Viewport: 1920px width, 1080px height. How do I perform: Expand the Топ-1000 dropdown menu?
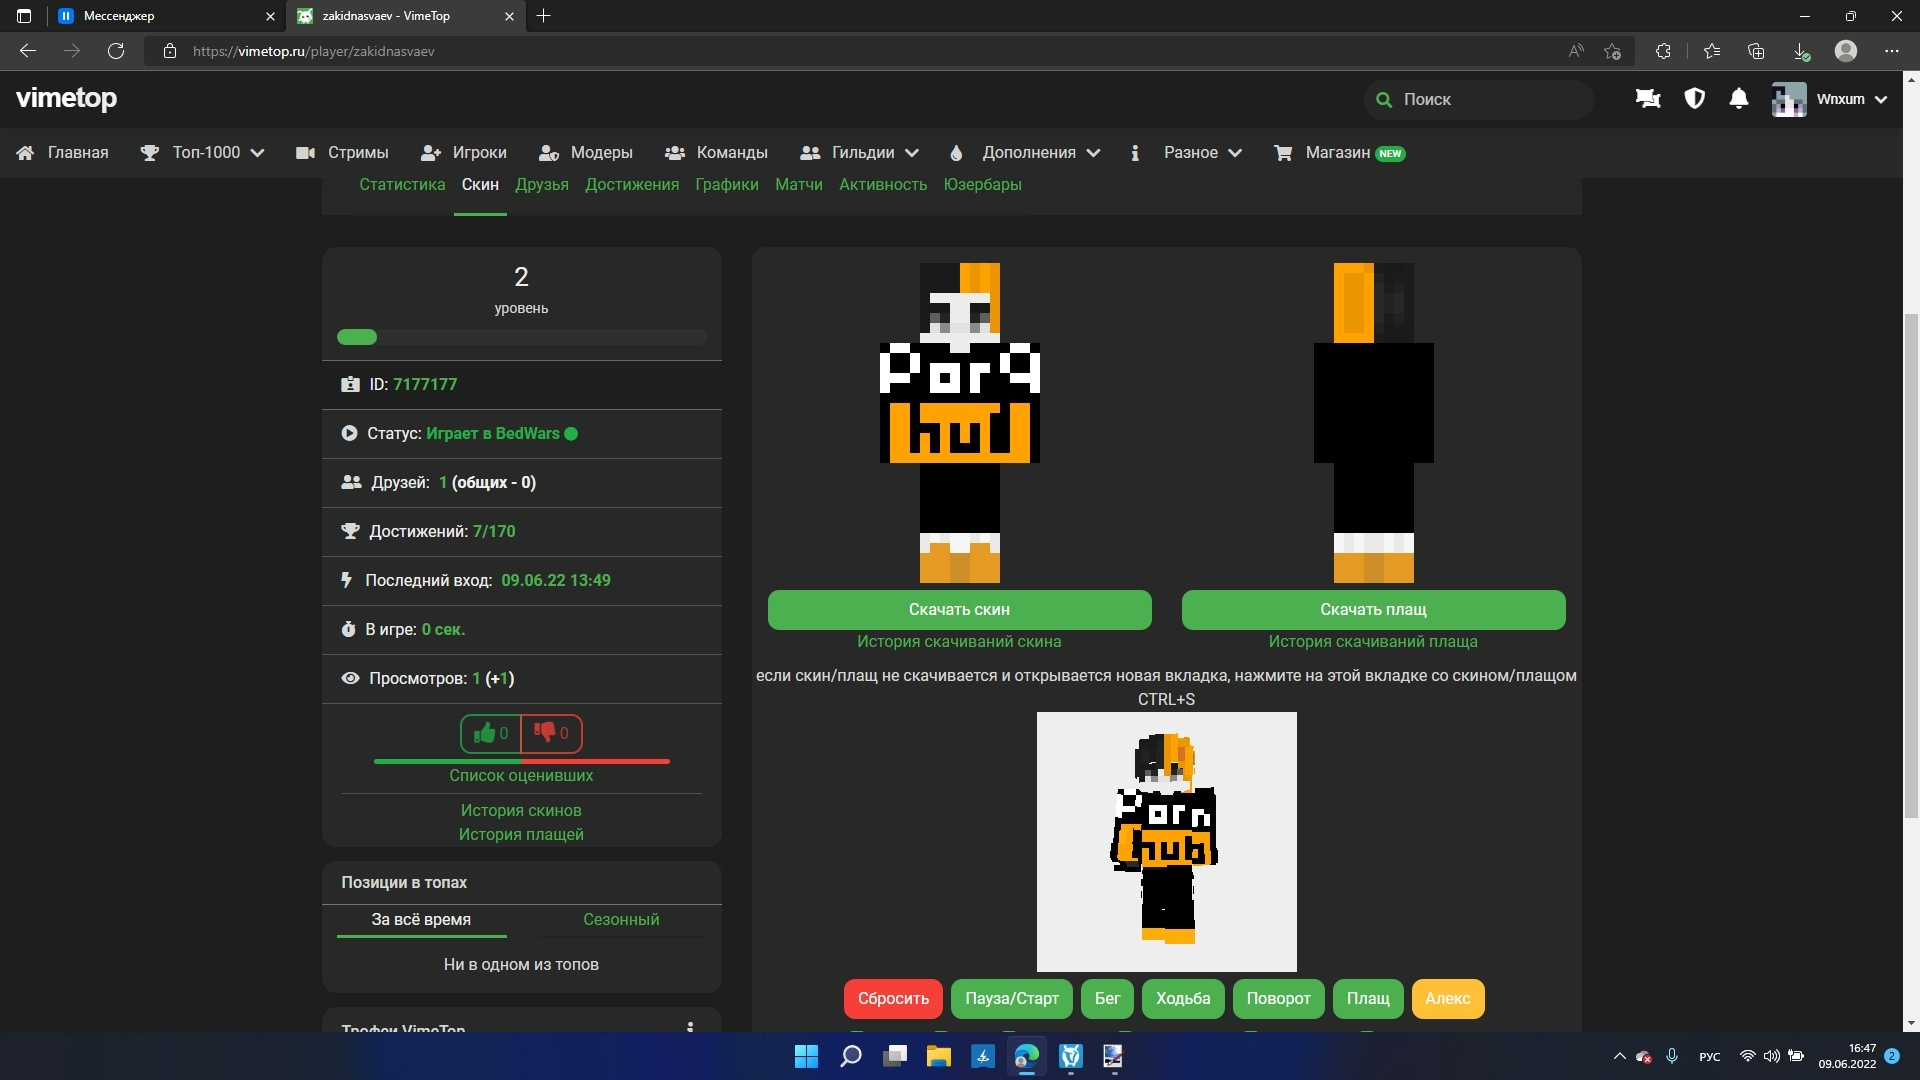(205, 152)
